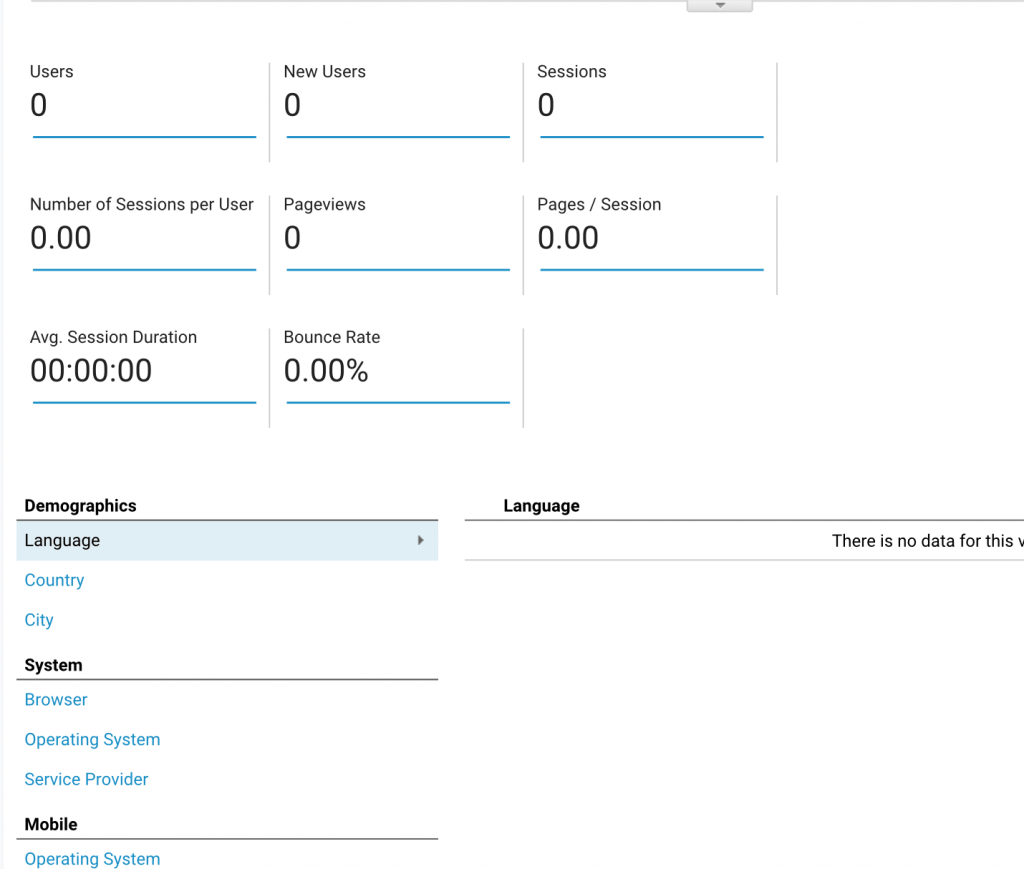
Task: Click the System section header
Action: coord(52,665)
